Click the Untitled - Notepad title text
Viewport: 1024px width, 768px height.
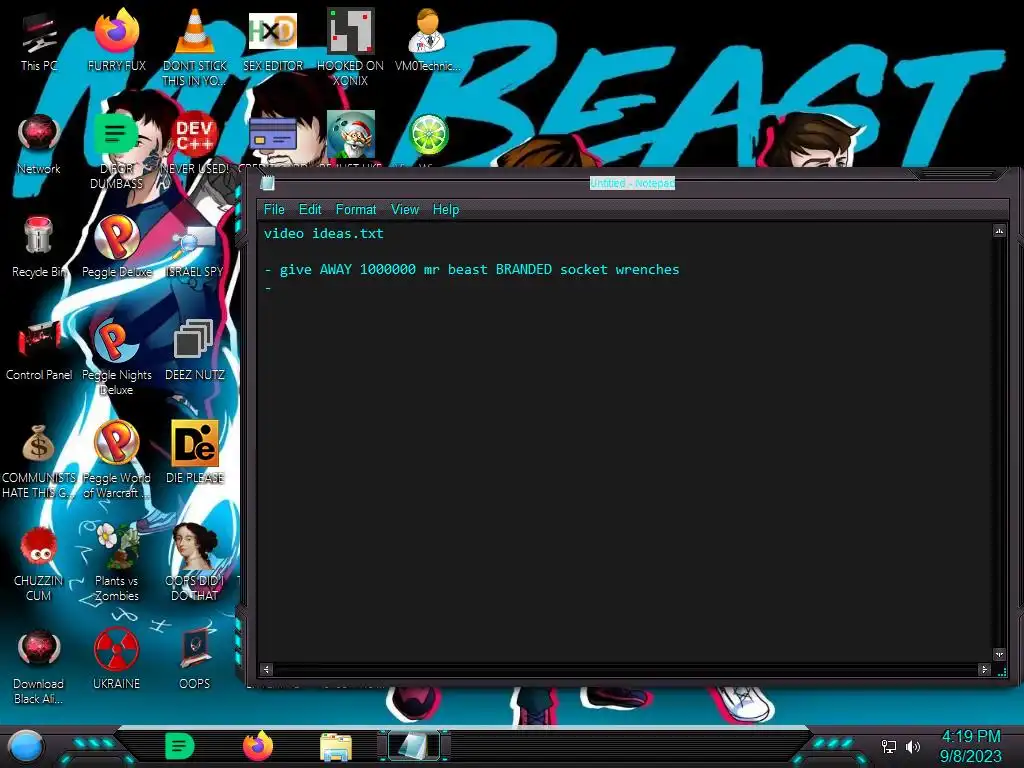click(x=632, y=184)
